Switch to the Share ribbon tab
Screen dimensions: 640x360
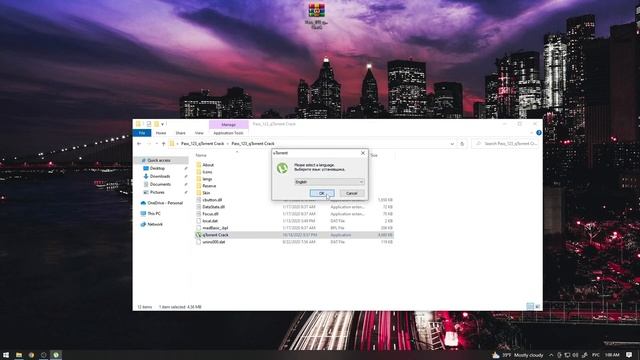[x=180, y=133]
